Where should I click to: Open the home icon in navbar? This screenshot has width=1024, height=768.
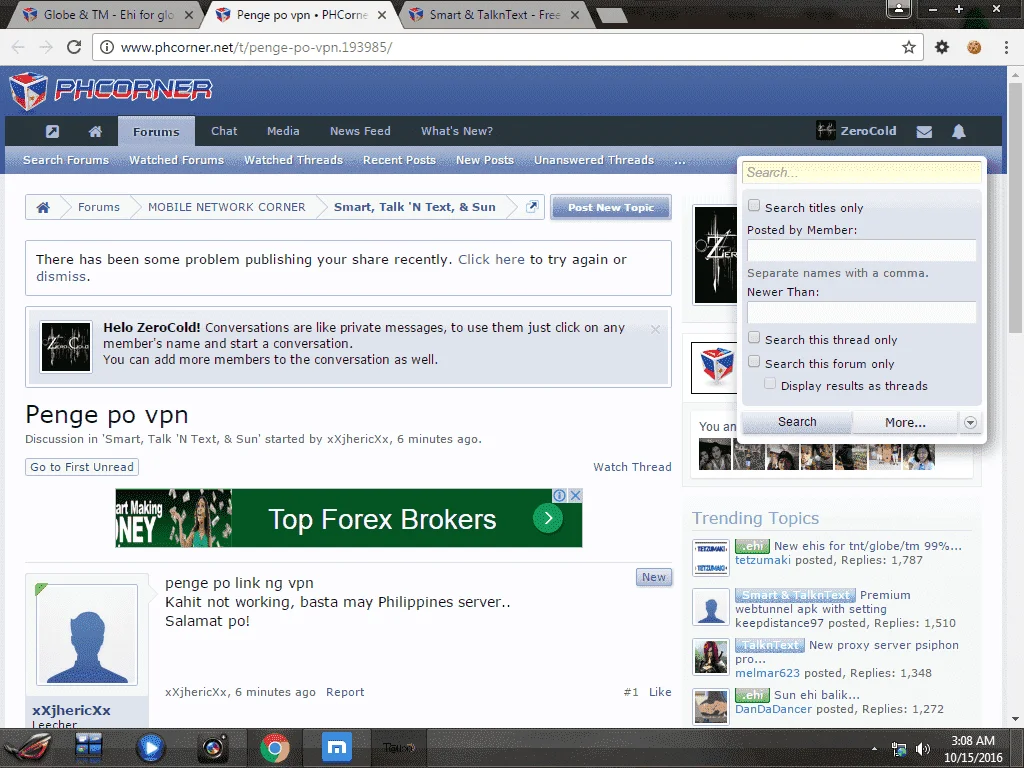[x=95, y=131]
